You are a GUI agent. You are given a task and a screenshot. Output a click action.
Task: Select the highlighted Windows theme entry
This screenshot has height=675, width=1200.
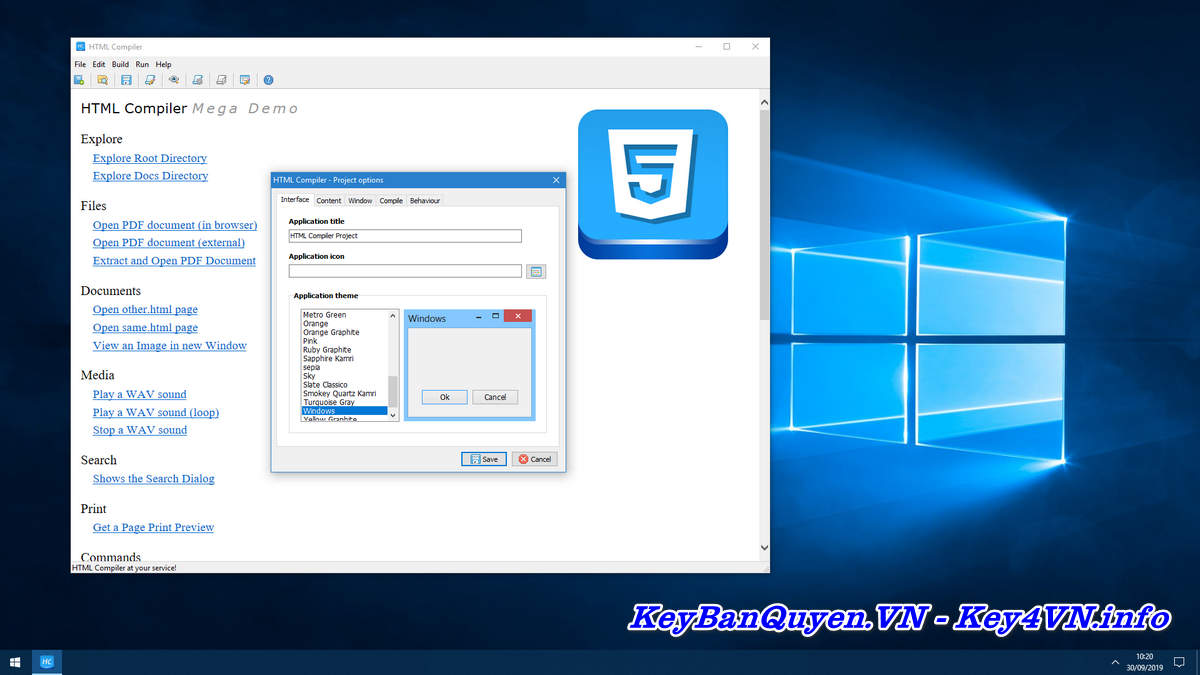[344, 411]
